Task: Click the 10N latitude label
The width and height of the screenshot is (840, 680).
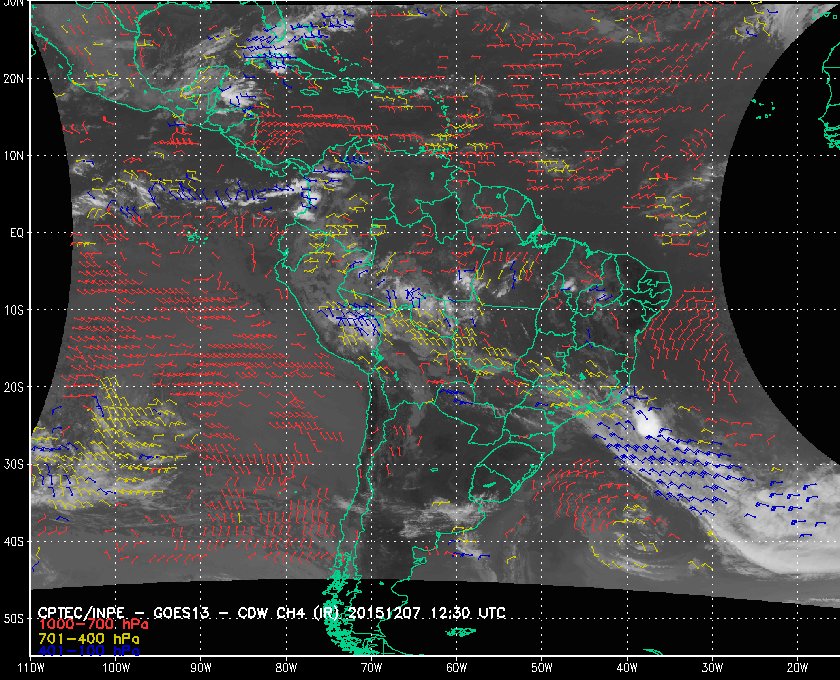Action: (13, 156)
